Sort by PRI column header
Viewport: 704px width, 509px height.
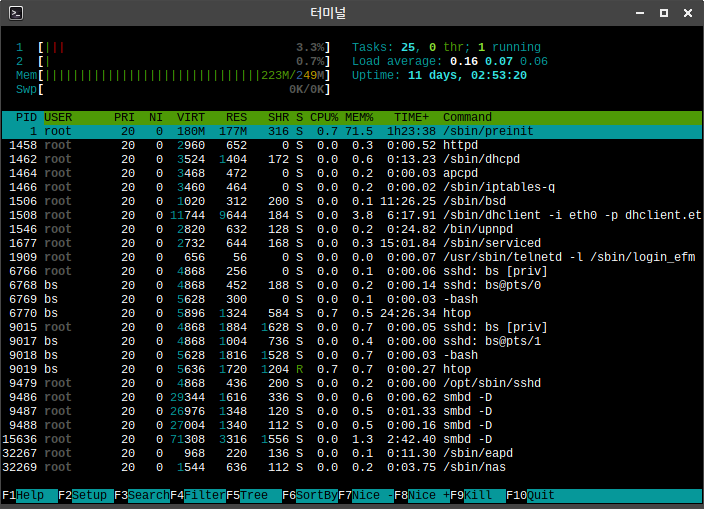click(124, 118)
